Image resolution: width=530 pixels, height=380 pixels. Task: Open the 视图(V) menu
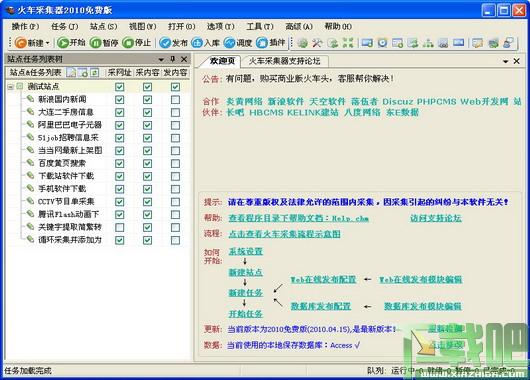coord(143,26)
